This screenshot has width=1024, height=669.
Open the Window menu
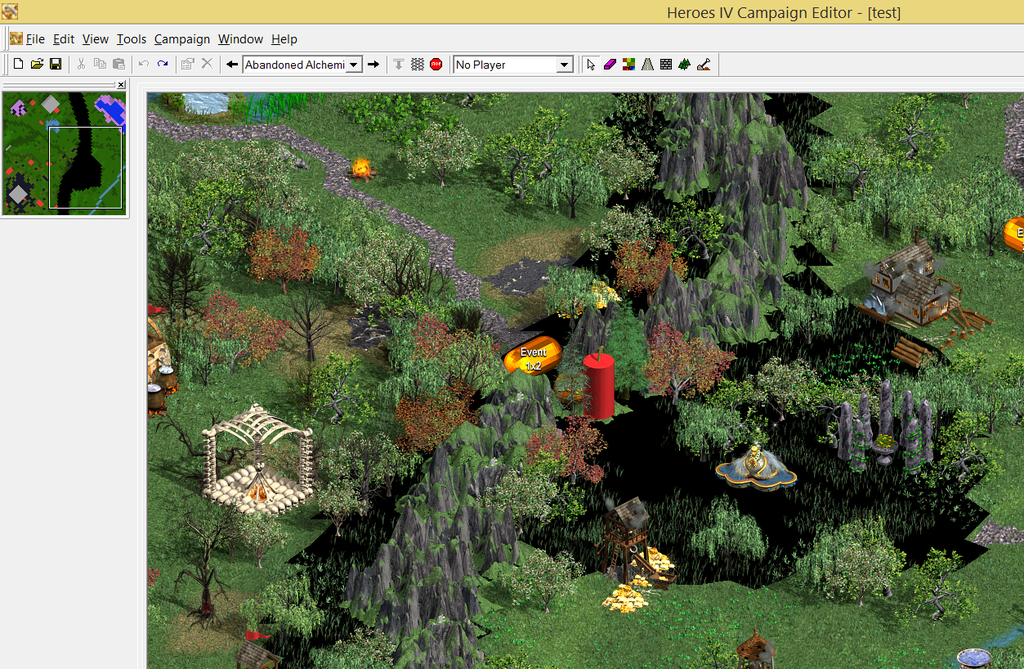[x=240, y=39]
